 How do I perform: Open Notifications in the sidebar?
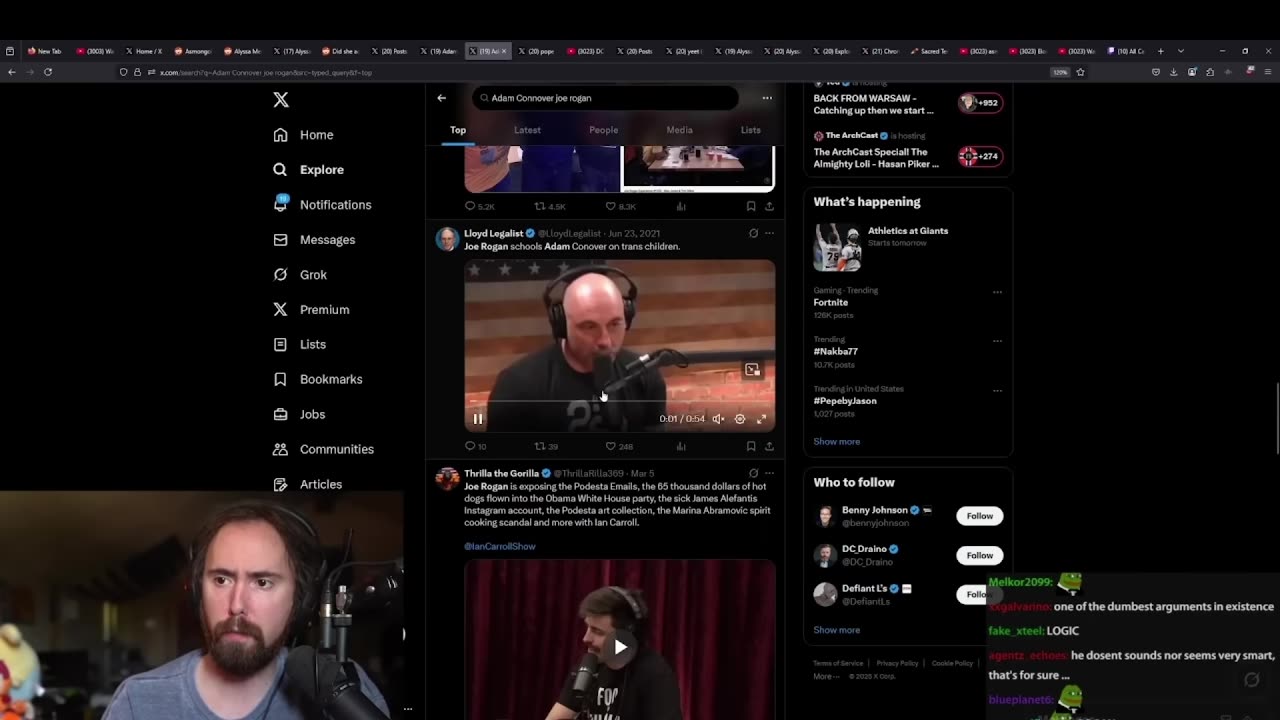point(322,205)
